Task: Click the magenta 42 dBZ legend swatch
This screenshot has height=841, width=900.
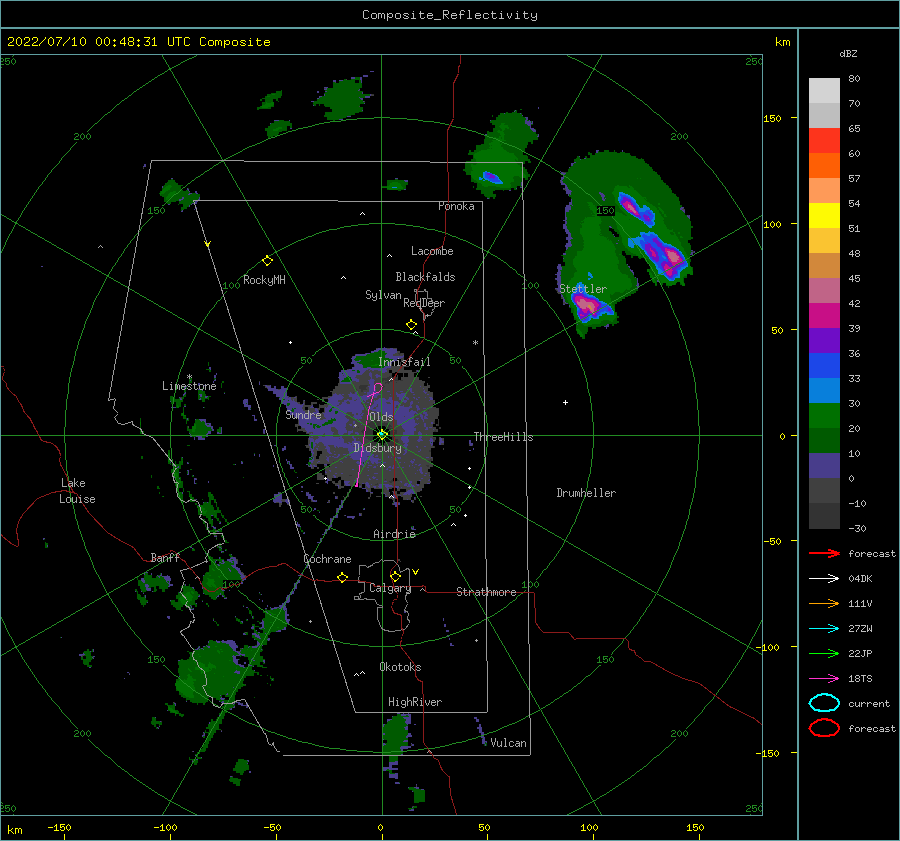Action: tap(824, 315)
